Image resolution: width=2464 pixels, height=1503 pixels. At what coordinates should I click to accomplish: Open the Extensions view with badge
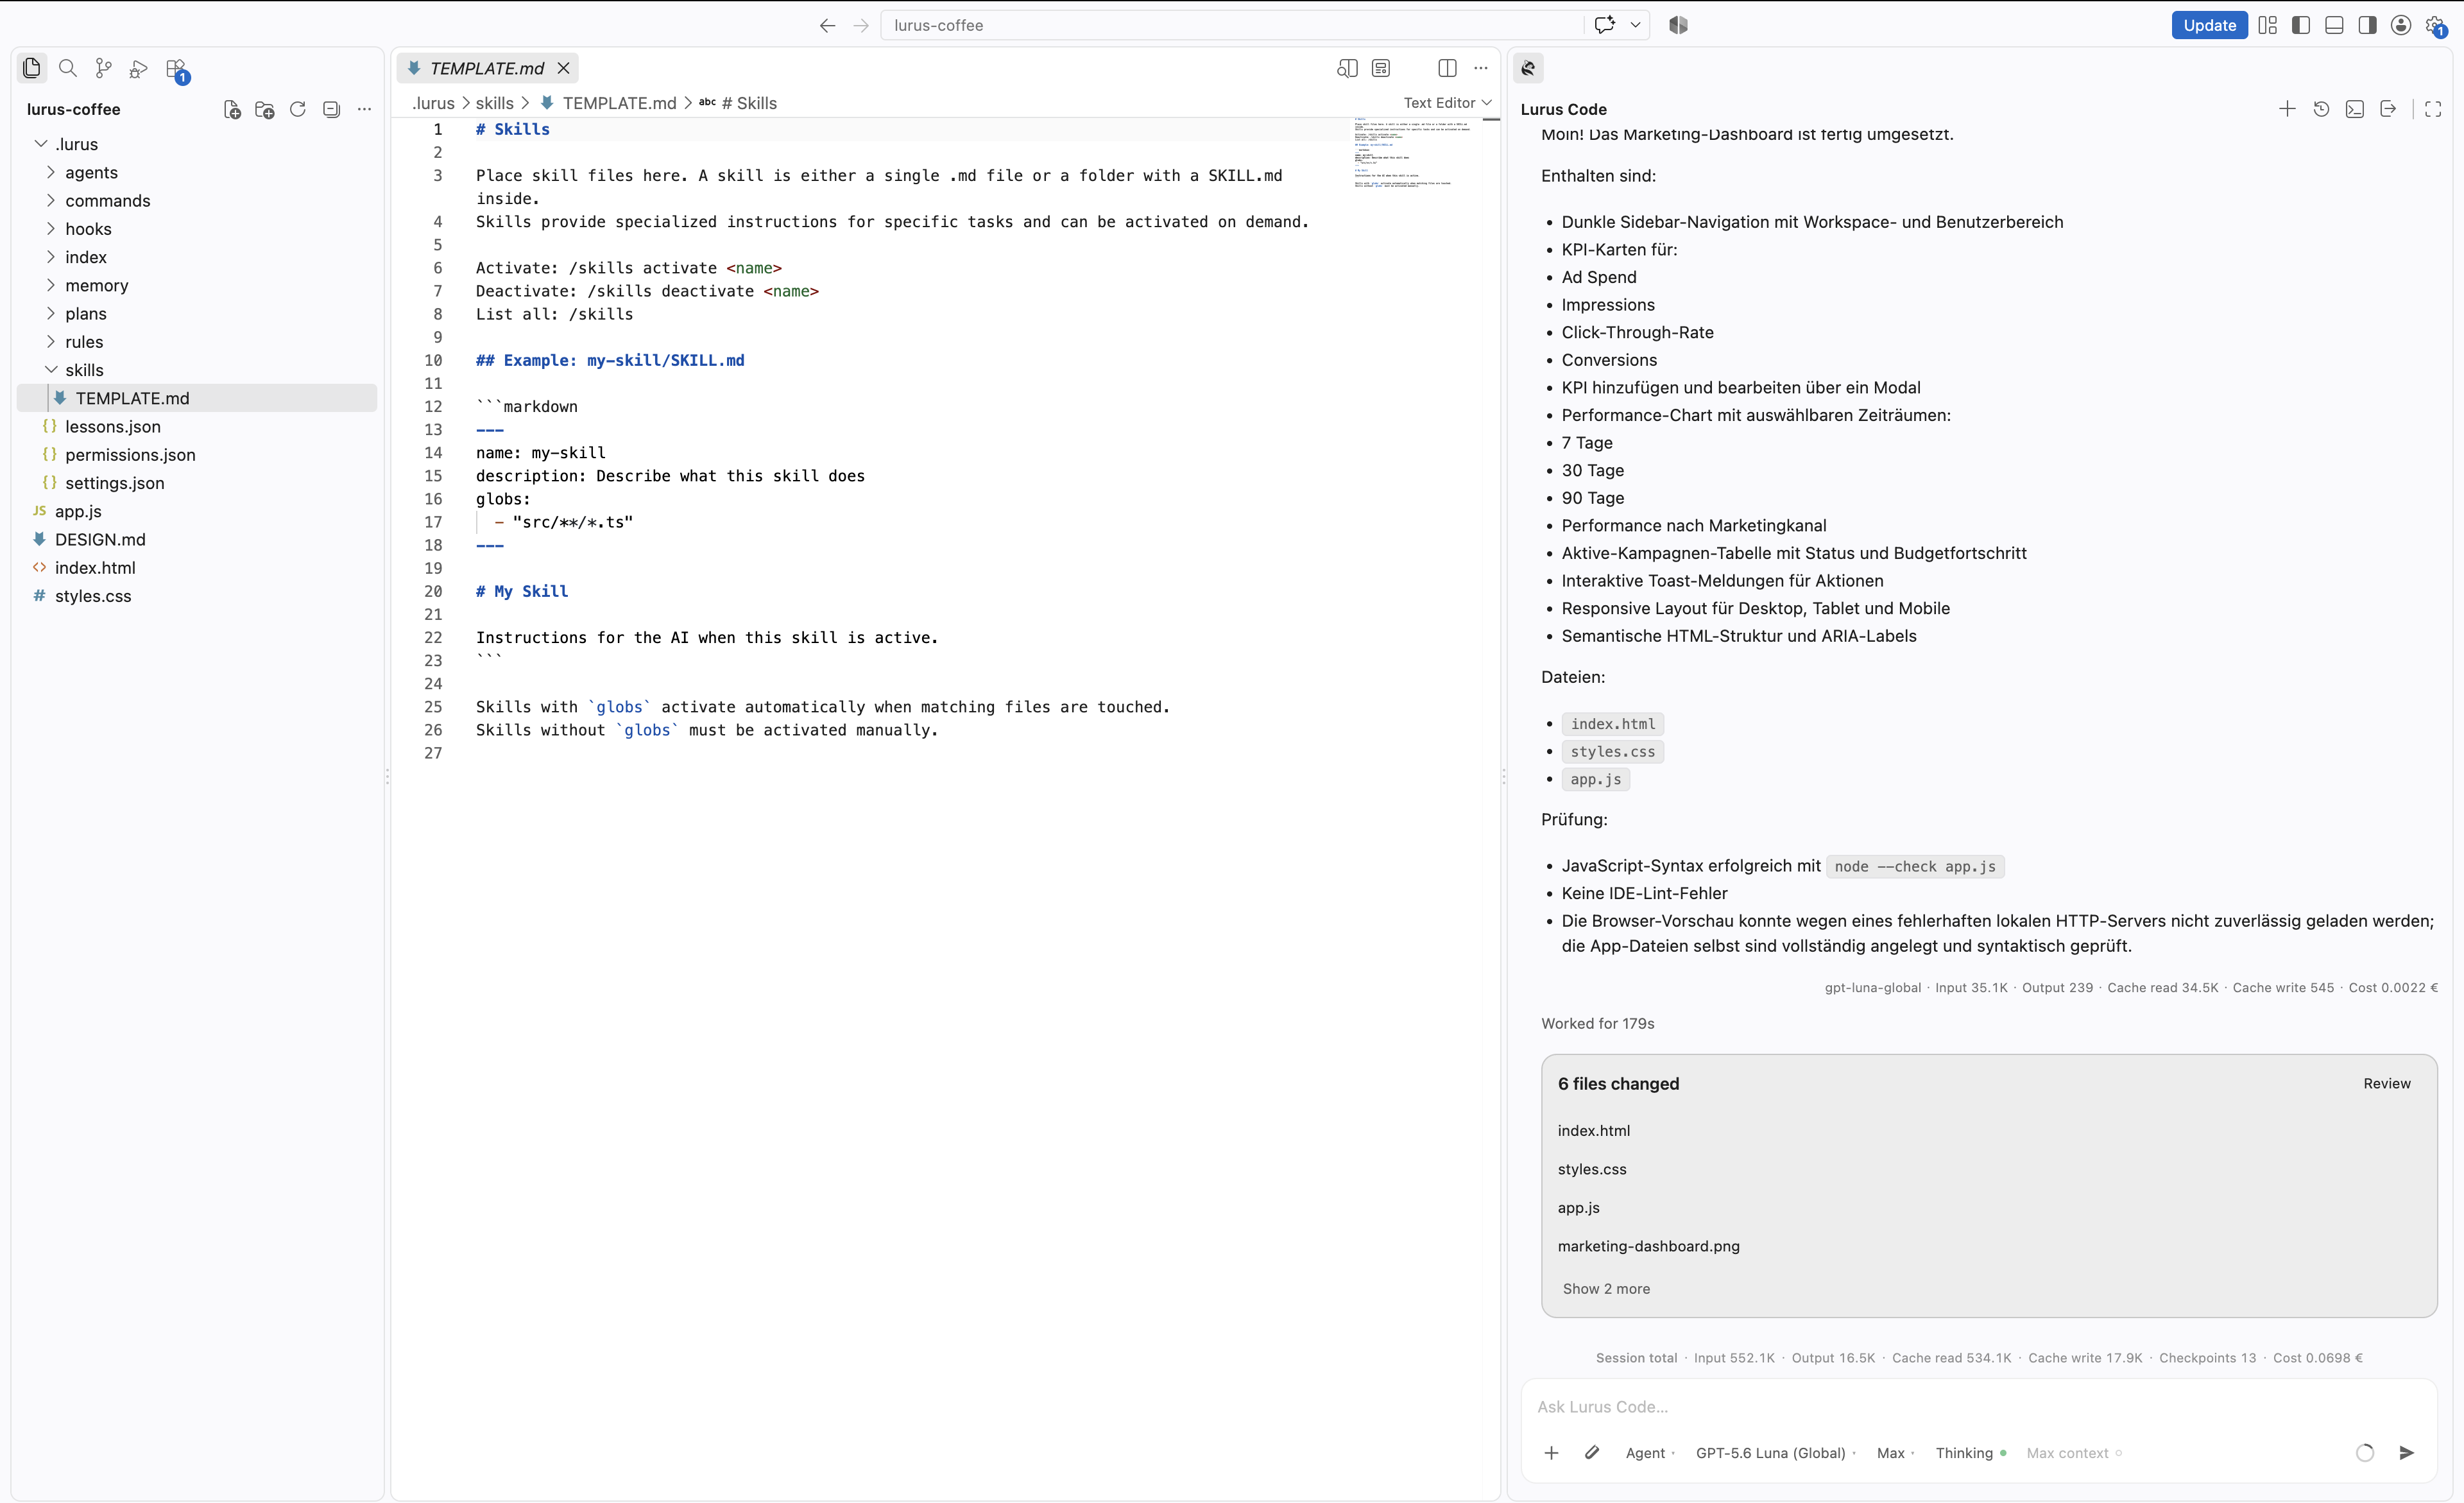(x=177, y=70)
